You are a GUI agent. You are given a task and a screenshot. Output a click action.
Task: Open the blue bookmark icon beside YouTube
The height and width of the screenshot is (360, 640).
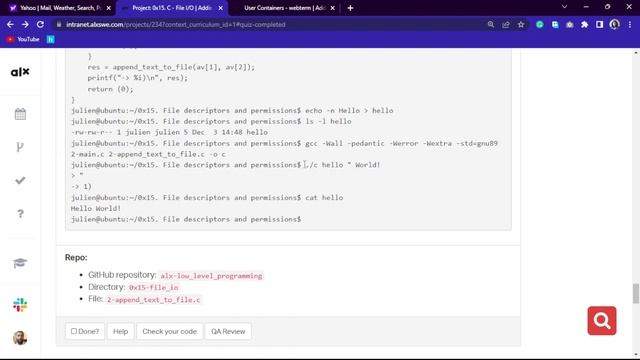pyautogui.click(x=51, y=39)
